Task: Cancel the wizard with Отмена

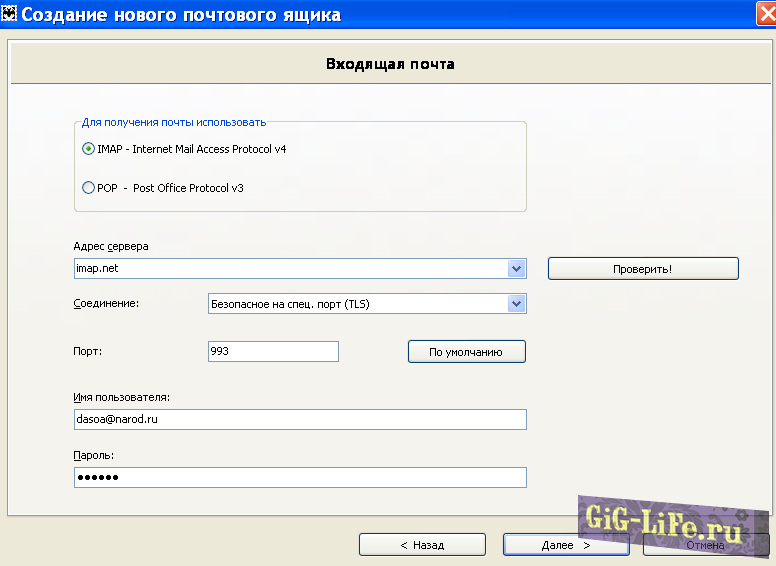Action: coord(706,545)
